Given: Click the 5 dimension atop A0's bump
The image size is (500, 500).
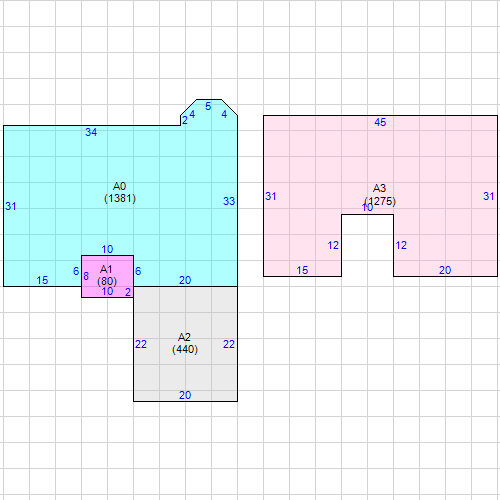Looking at the screenshot, I should point(208,106).
